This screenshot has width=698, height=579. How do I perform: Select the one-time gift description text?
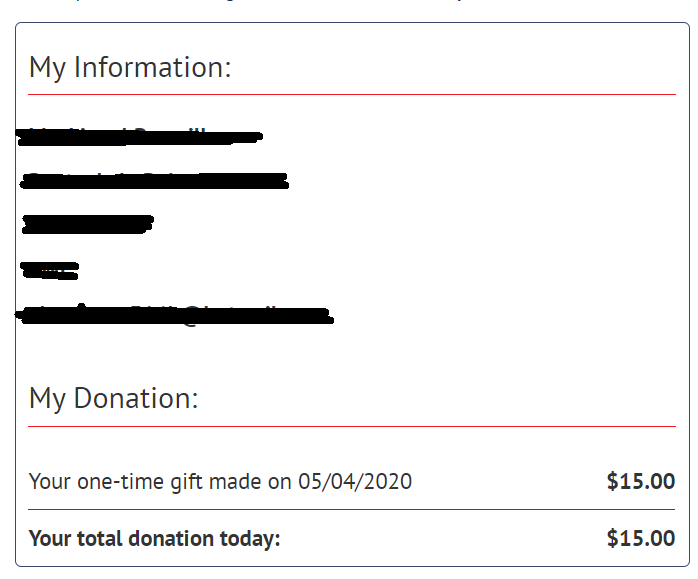click(220, 482)
